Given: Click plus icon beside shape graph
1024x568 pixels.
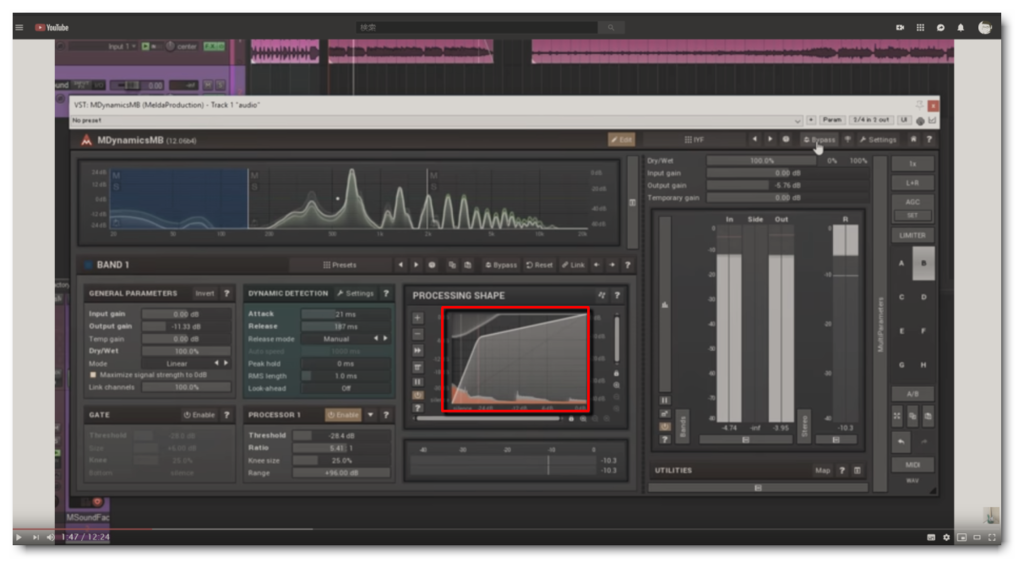Looking at the screenshot, I should click(418, 318).
